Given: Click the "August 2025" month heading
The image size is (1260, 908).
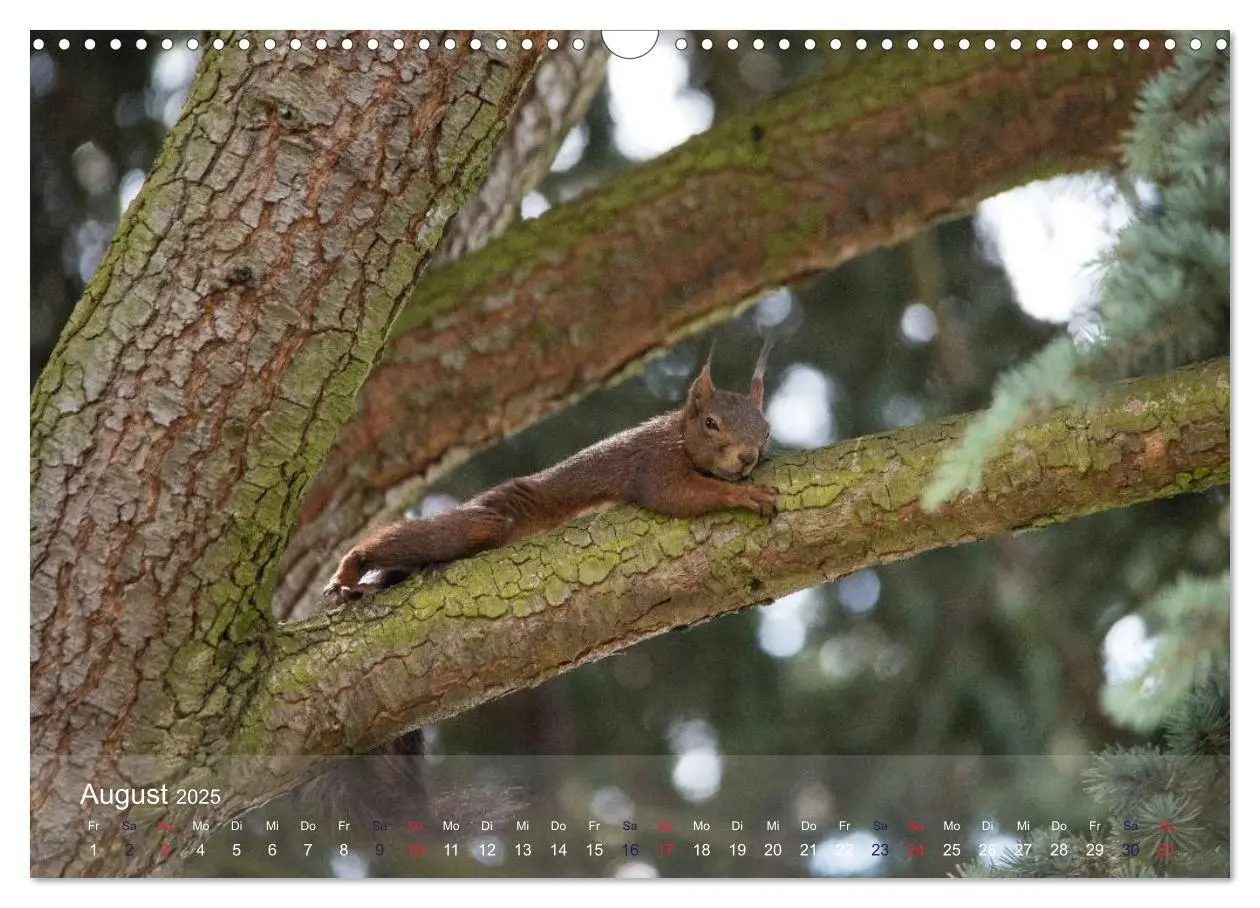Looking at the screenshot, I should (x=150, y=795).
